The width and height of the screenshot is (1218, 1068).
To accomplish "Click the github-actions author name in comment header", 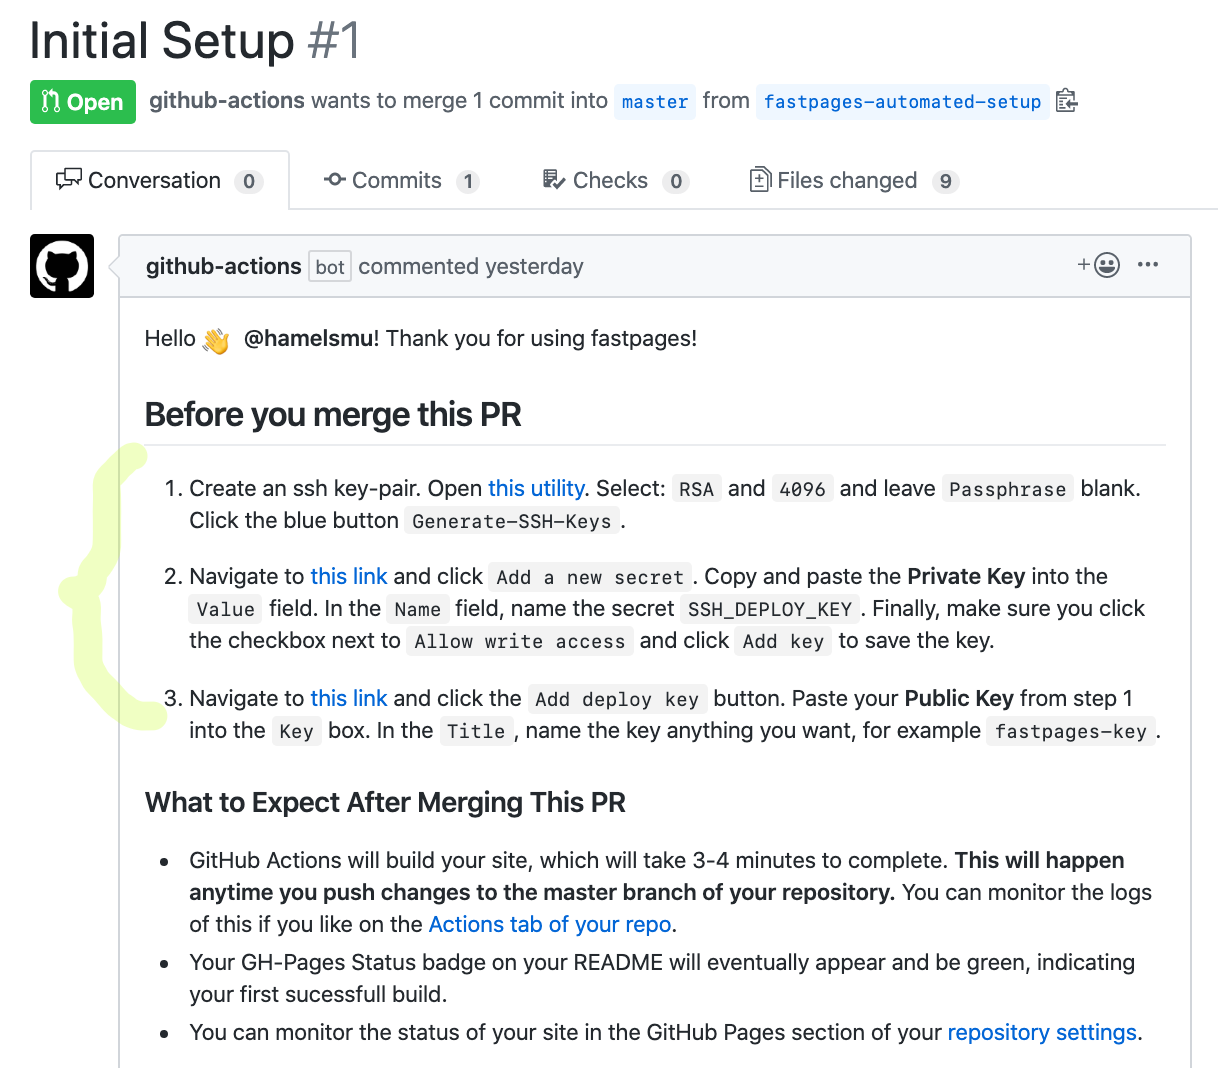I will tap(223, 267).
